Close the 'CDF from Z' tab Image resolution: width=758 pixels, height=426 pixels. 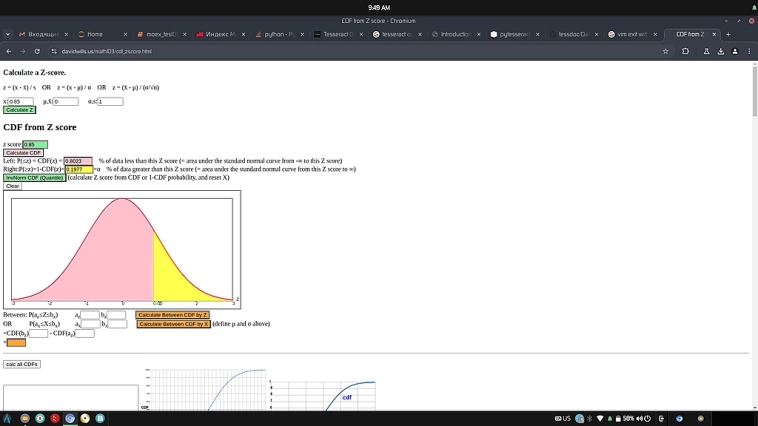[715, 34]
